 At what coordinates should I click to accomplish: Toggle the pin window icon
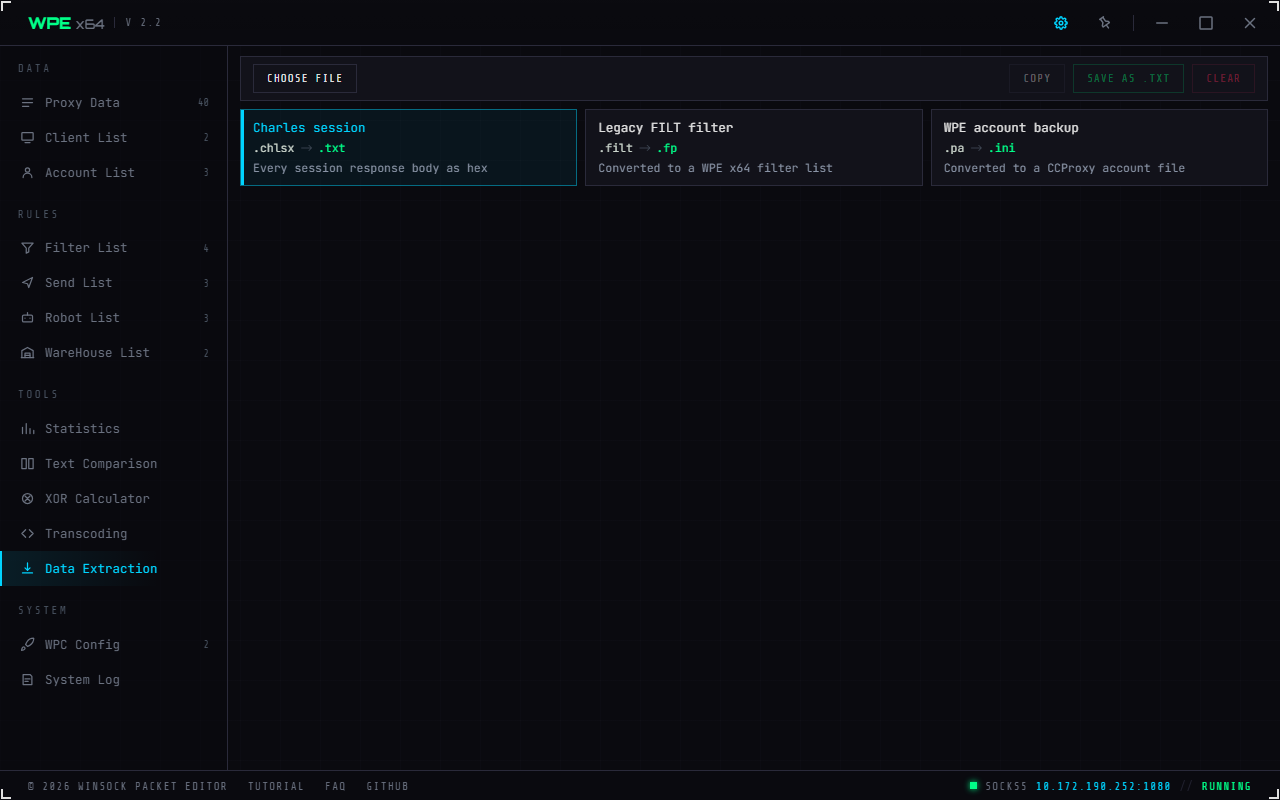1105,23
